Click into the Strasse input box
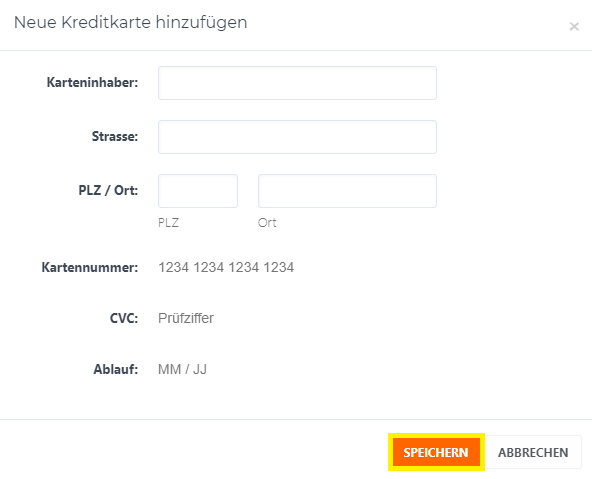Viewport: 592px width, 479px height. [297, 137]
